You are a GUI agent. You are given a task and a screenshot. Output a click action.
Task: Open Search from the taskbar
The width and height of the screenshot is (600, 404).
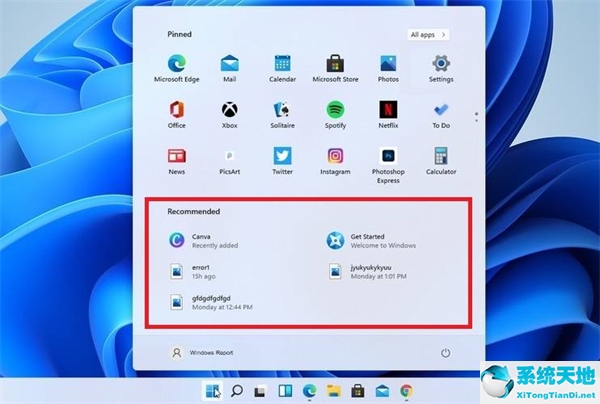[x=237, y=391]
